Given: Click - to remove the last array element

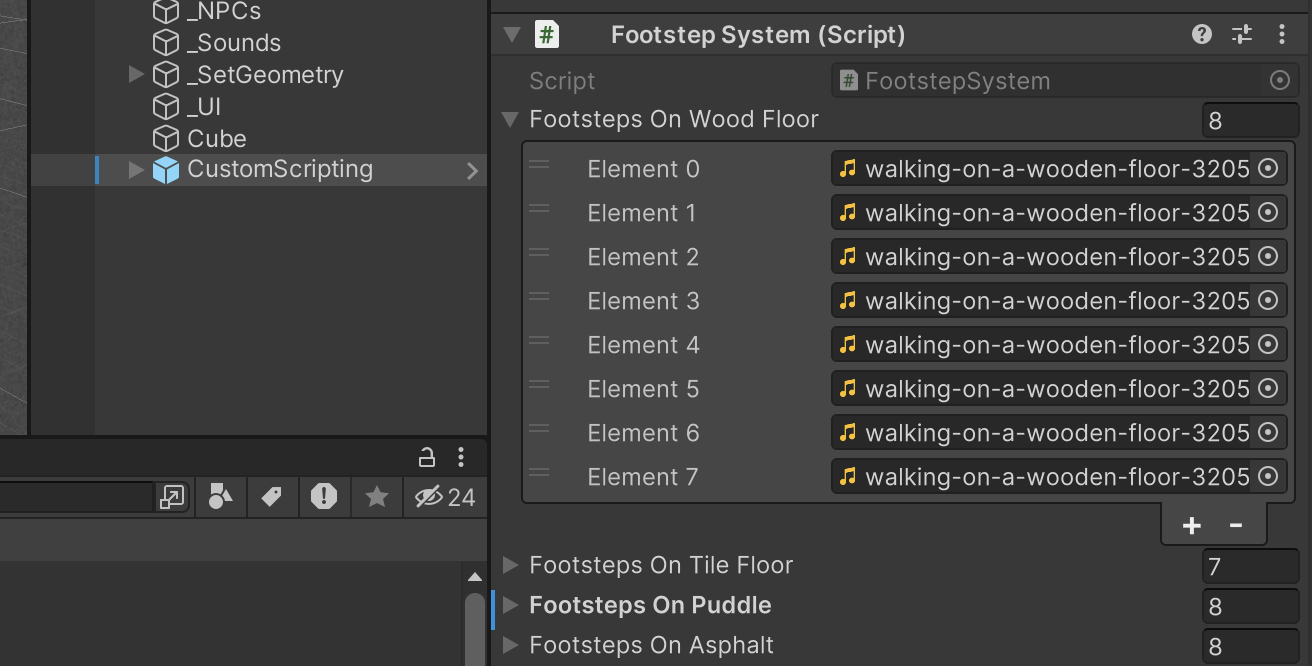Looking at the screenshot, I should point(1235,524).
